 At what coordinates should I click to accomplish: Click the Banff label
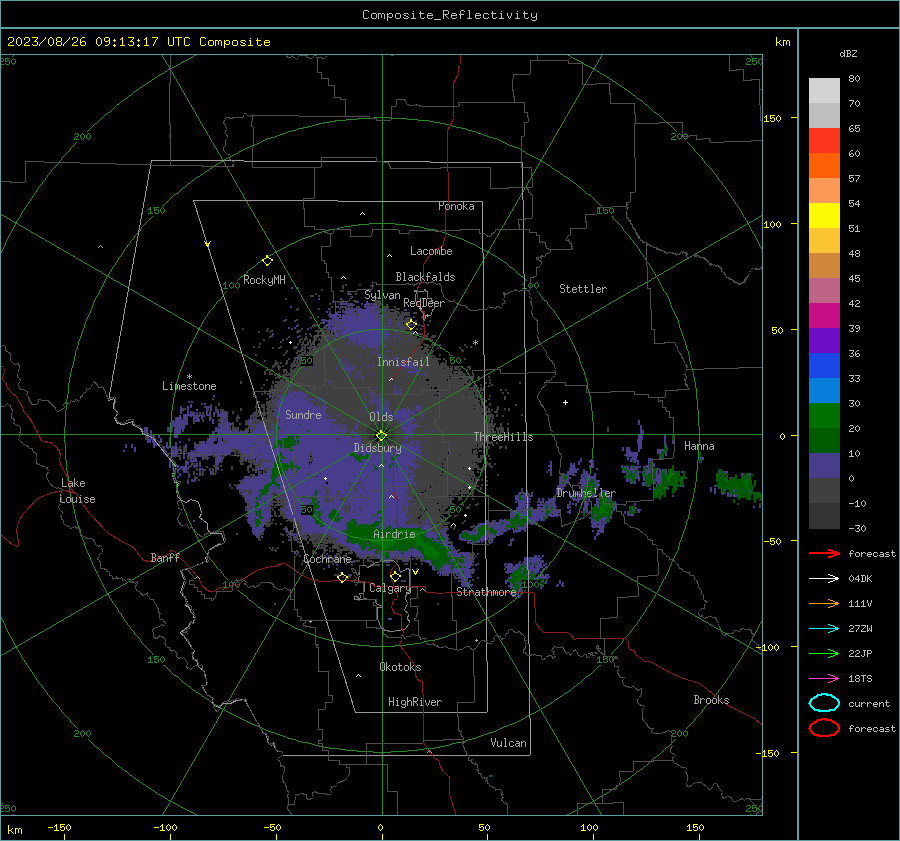coord(165,557)
